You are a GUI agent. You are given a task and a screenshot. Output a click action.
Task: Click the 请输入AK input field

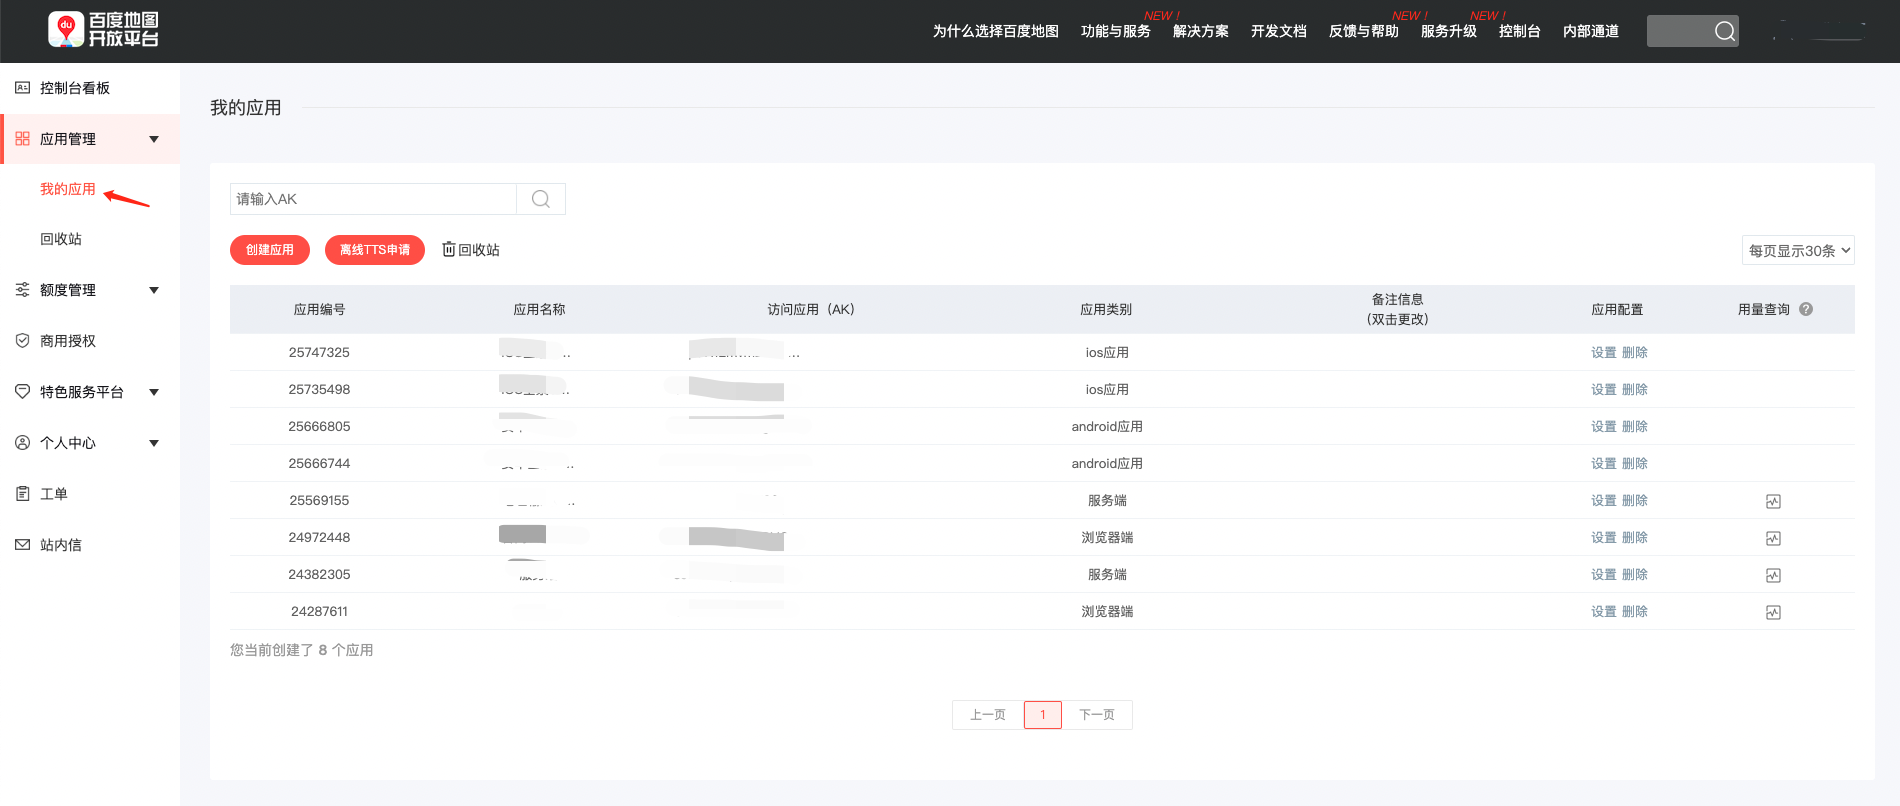point(373,199)
